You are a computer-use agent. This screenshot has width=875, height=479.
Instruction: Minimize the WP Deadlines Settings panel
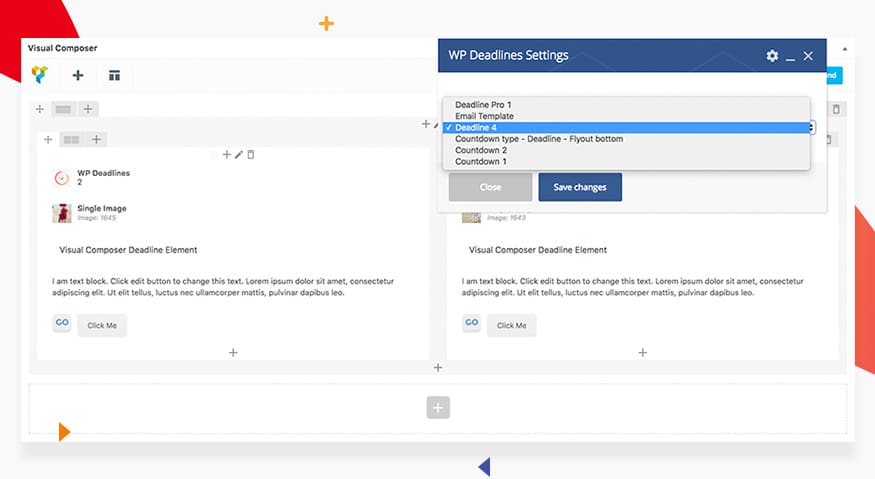(790, 59)
